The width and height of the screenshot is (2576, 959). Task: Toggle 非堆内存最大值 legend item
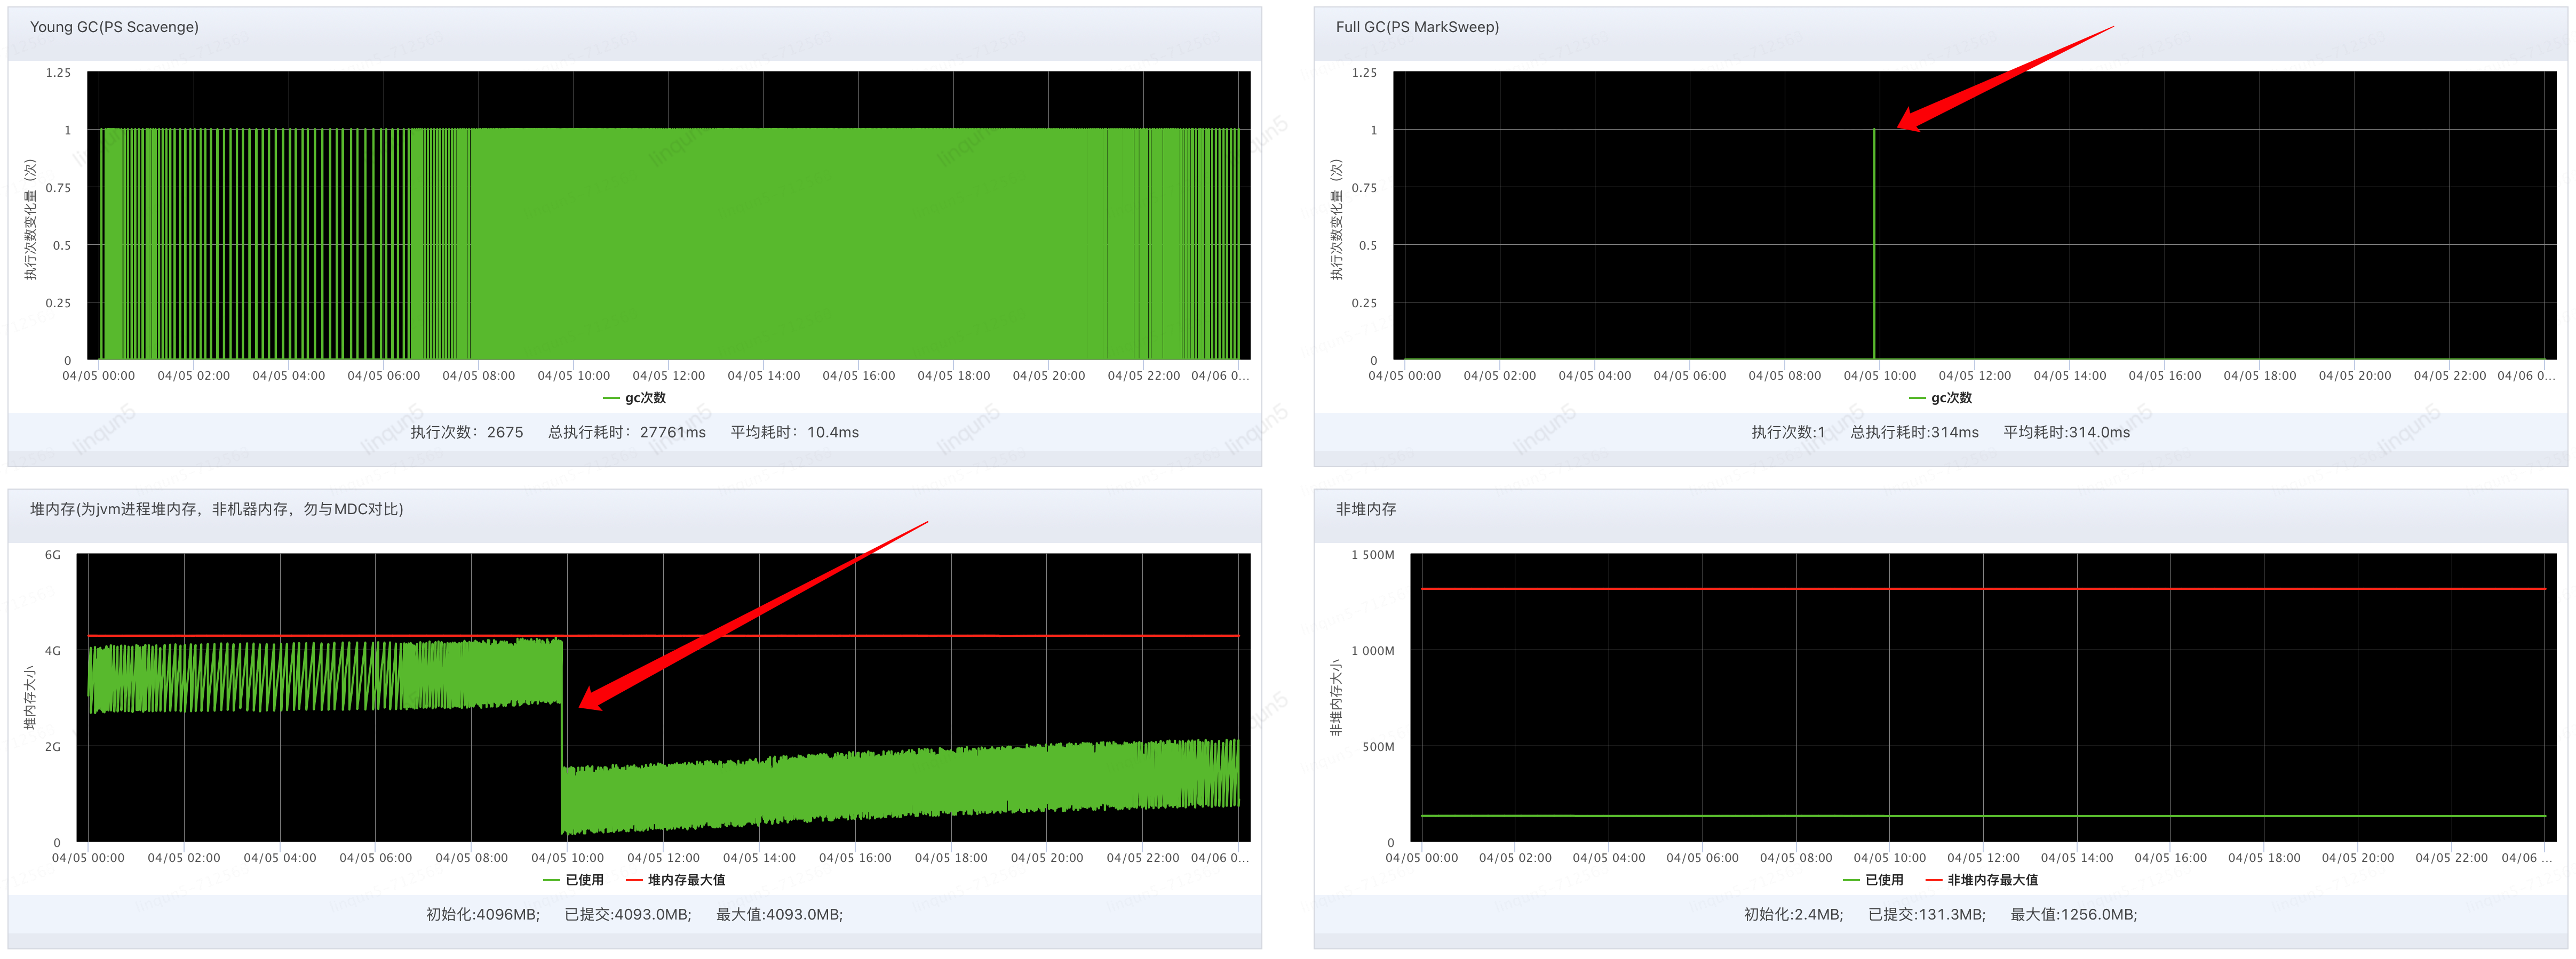pos(1981,880)
